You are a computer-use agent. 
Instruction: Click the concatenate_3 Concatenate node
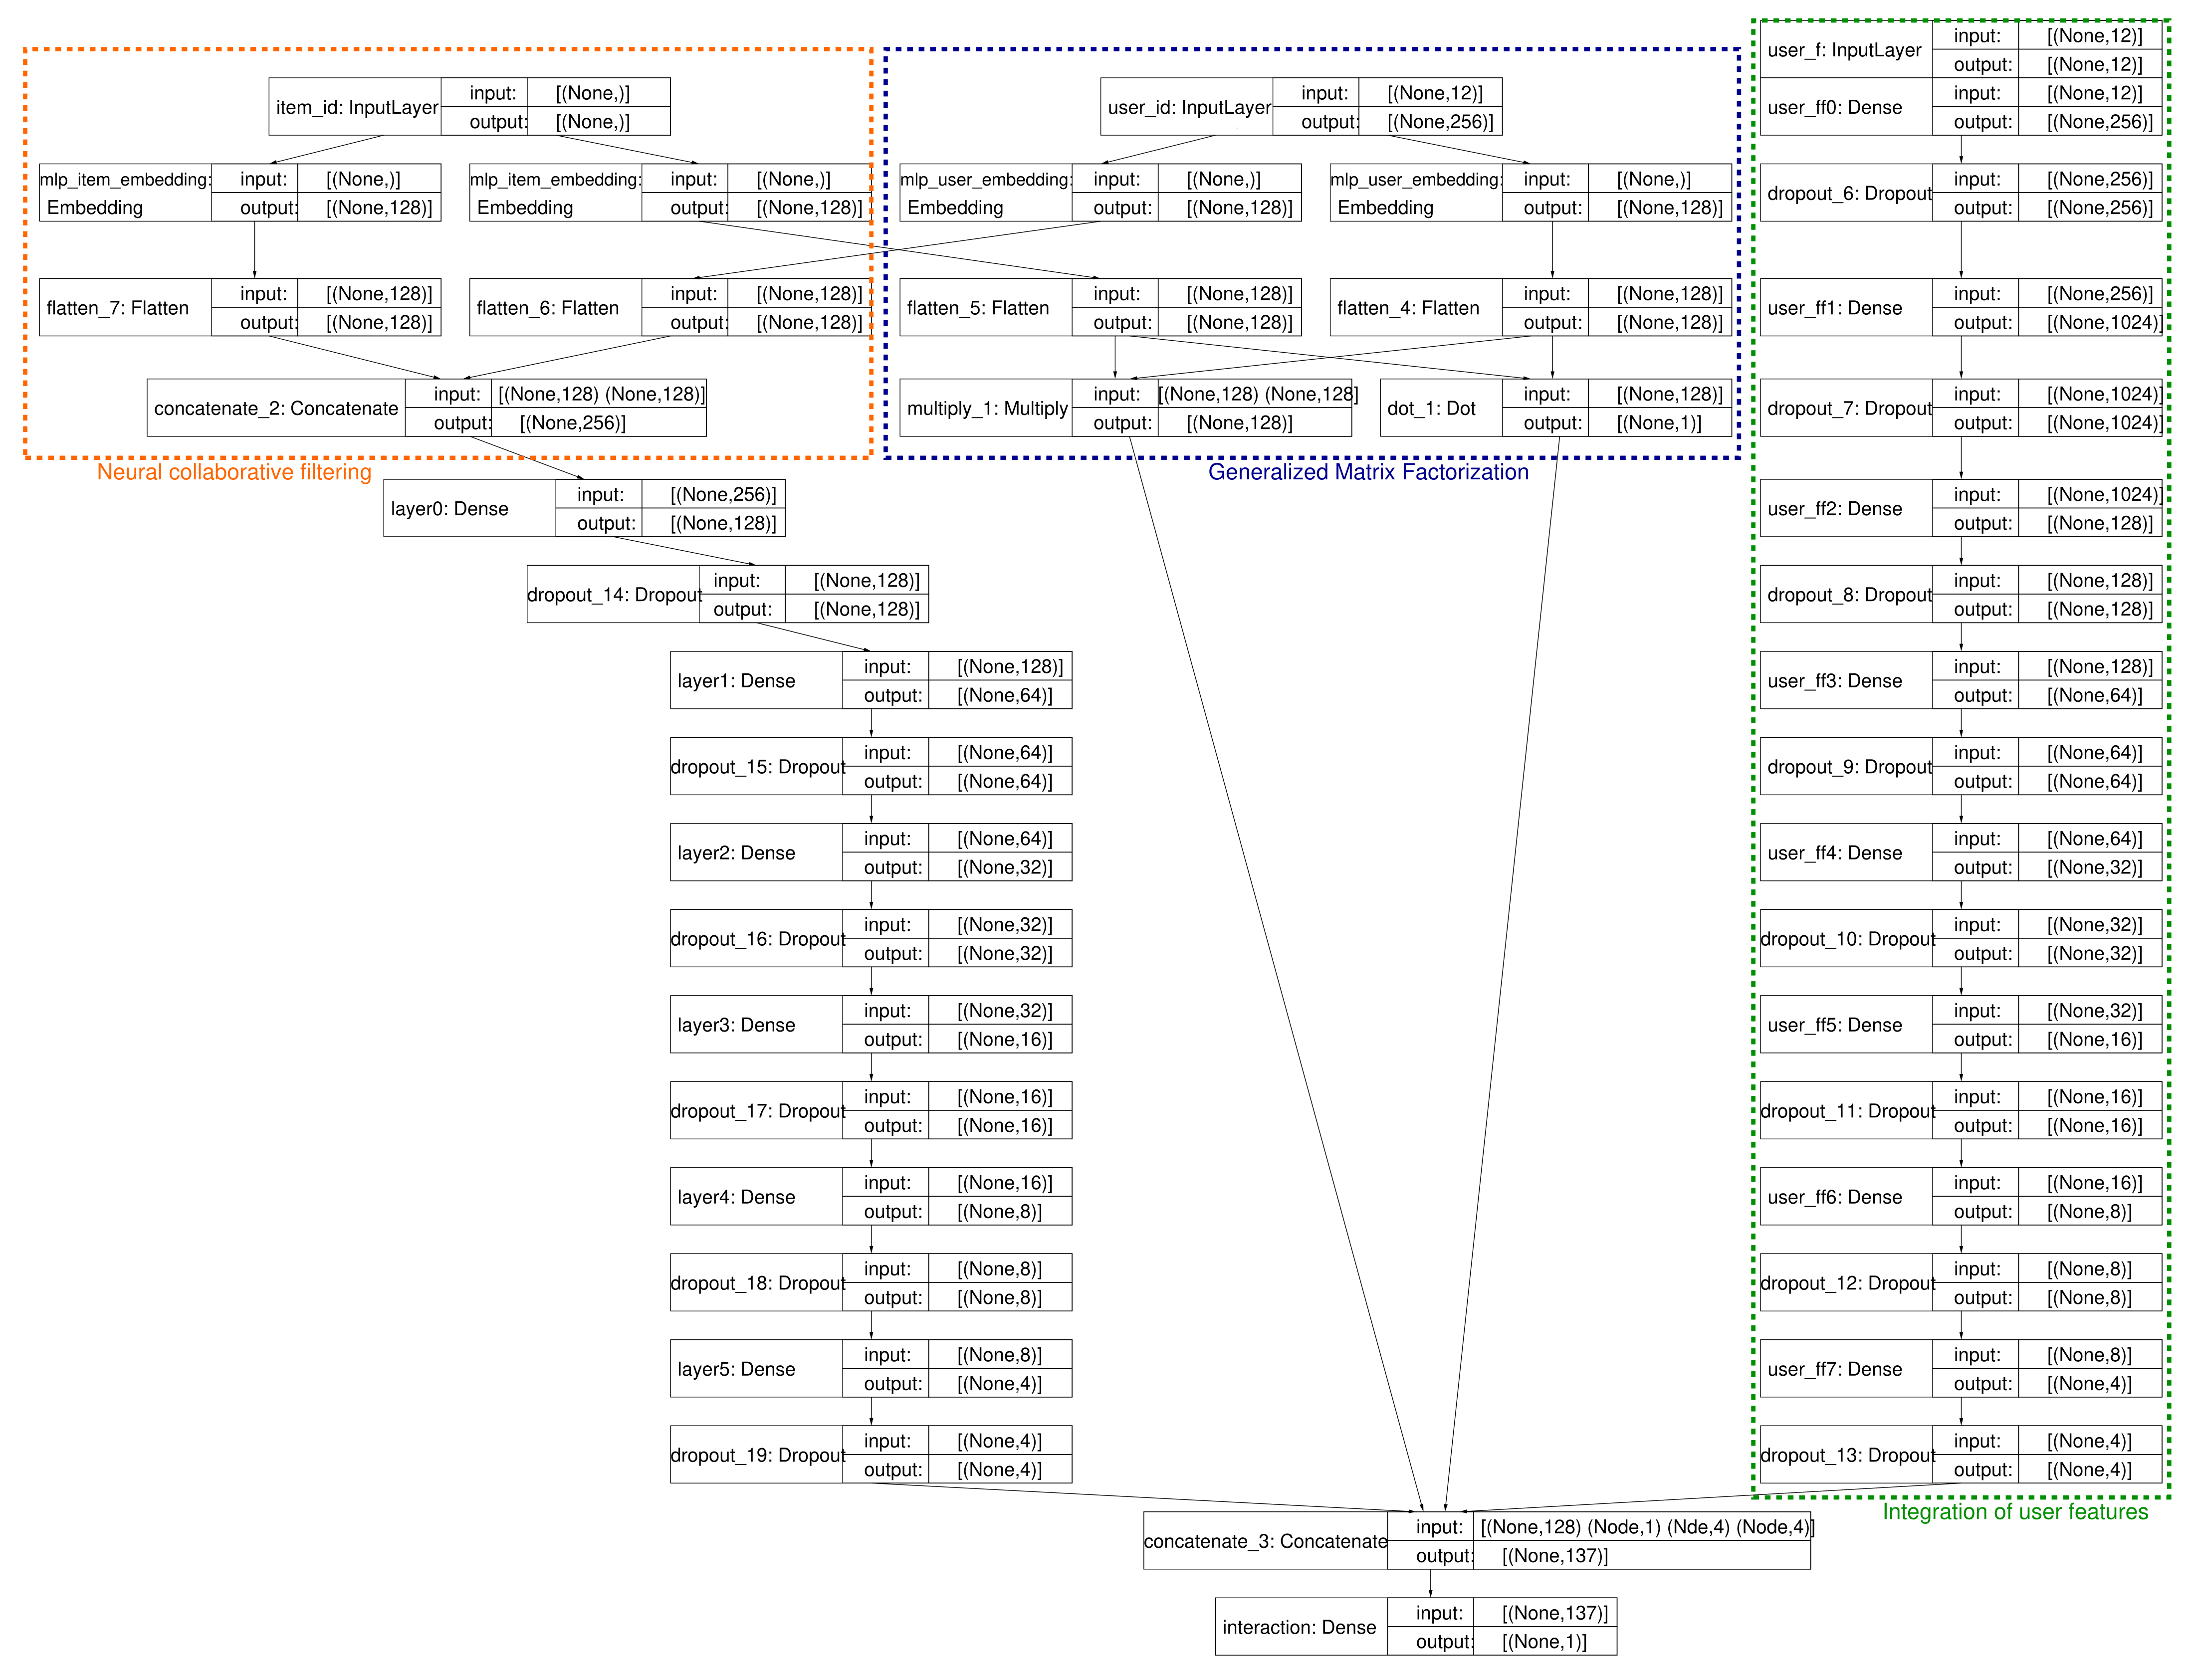(1265, 1541)
